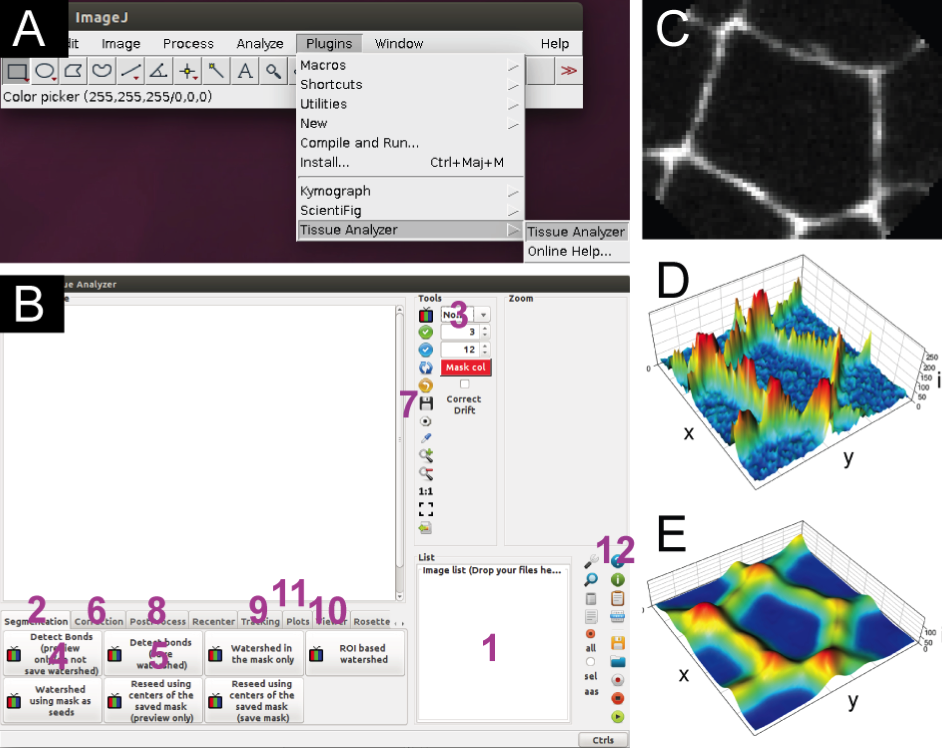
Task: Click the green arrow export icon in Tools
Action: (425, 528)
